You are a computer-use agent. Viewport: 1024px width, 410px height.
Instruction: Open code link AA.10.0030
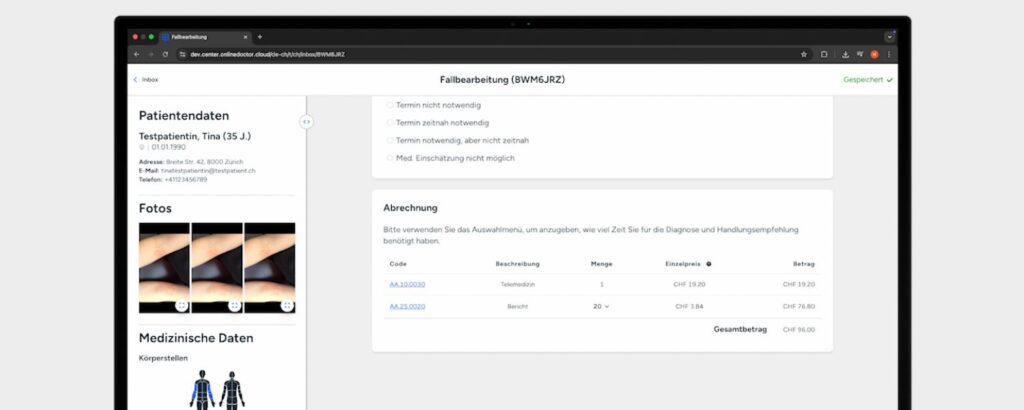pyautogui.click(x=408, y=284)
